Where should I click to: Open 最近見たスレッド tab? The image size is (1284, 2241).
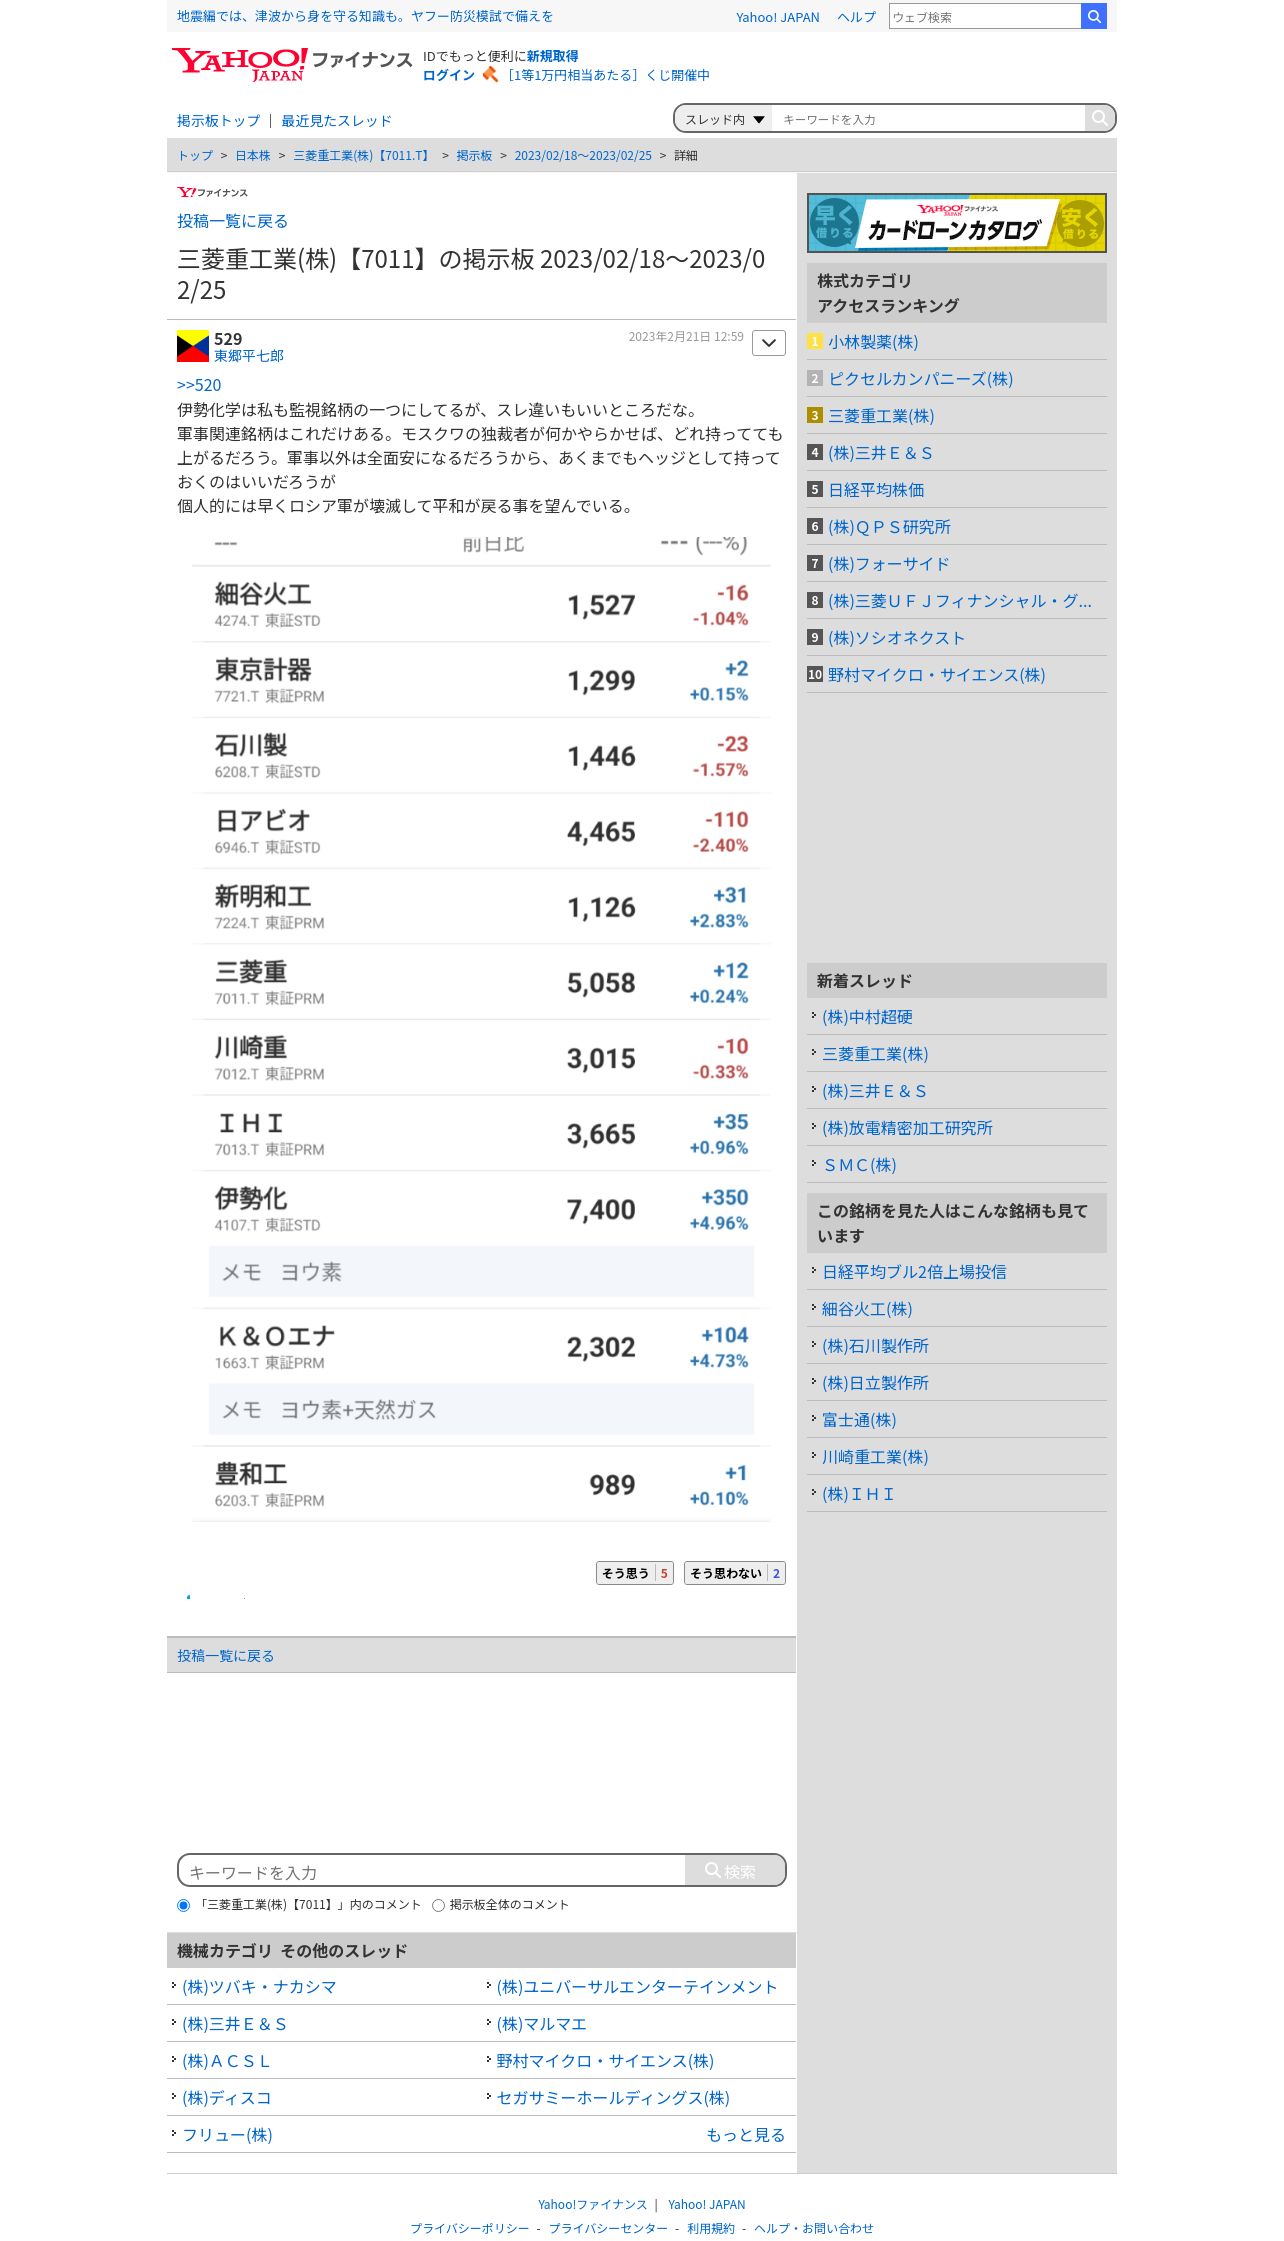click(x=336, y=121)
